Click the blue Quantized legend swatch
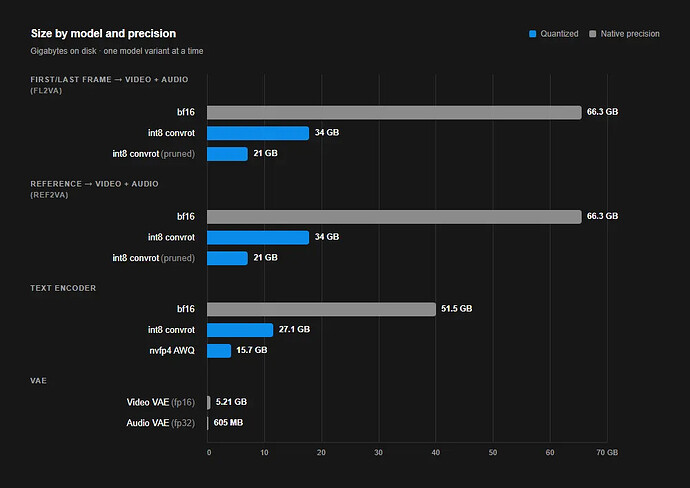690x488 pixels. coord(532,34)
